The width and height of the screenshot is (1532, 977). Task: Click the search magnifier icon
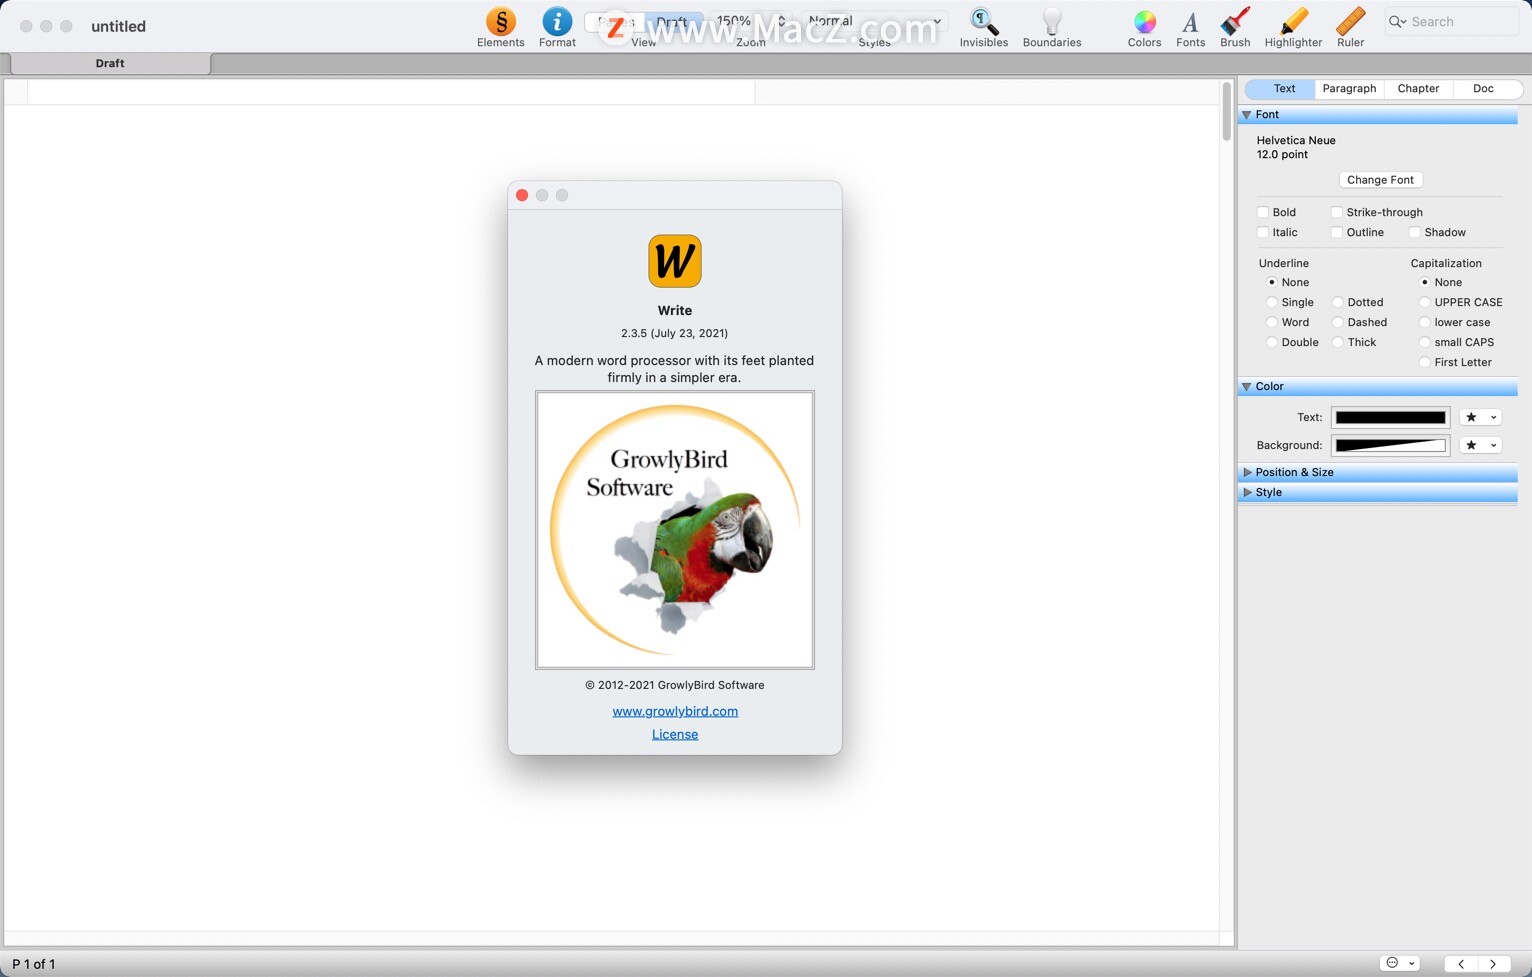(x=1397, y=21)
